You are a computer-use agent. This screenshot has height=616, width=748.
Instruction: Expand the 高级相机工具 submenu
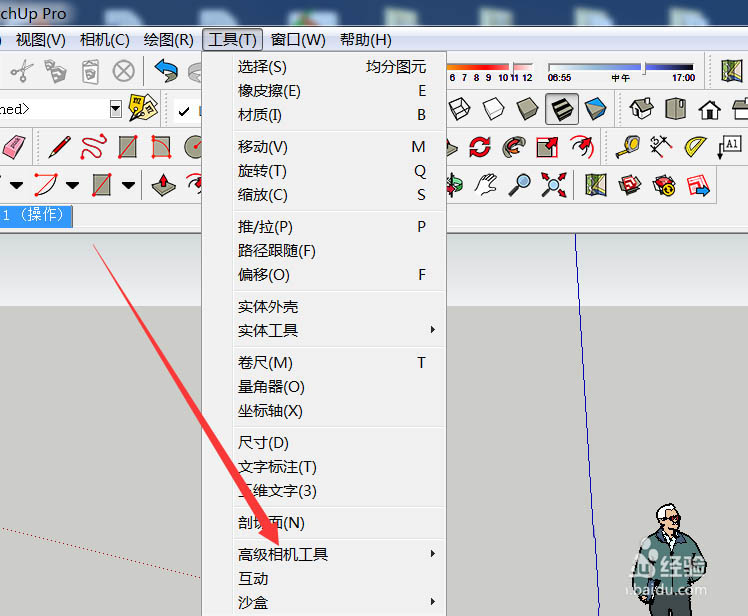tap(341, 554)
